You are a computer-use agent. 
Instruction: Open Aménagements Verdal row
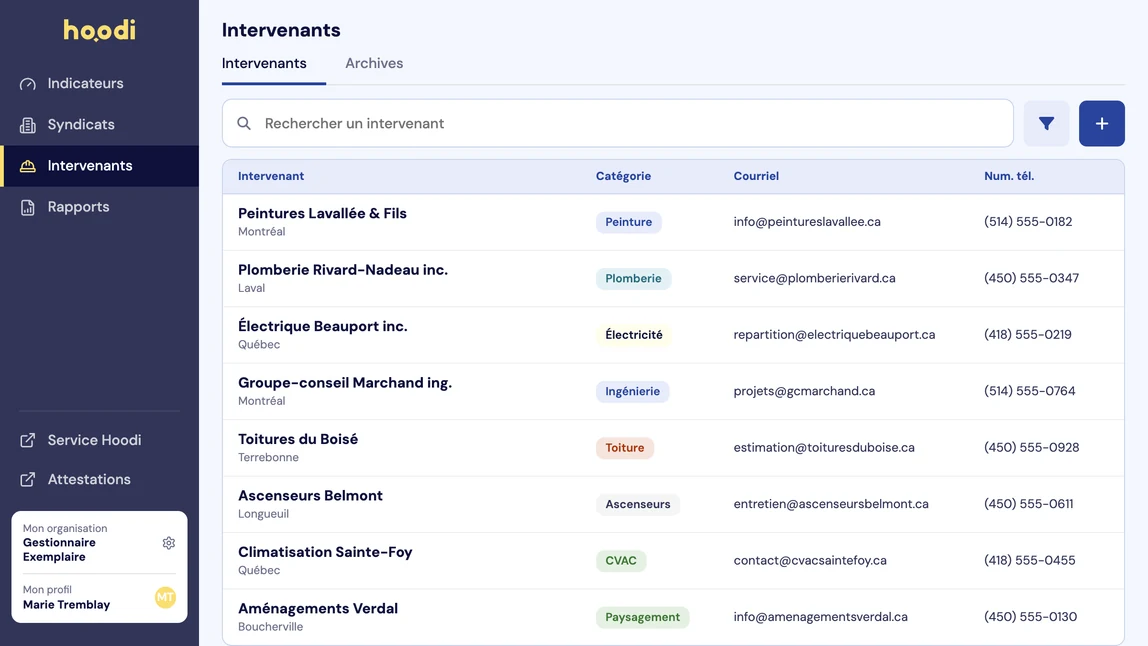point(674,617)
